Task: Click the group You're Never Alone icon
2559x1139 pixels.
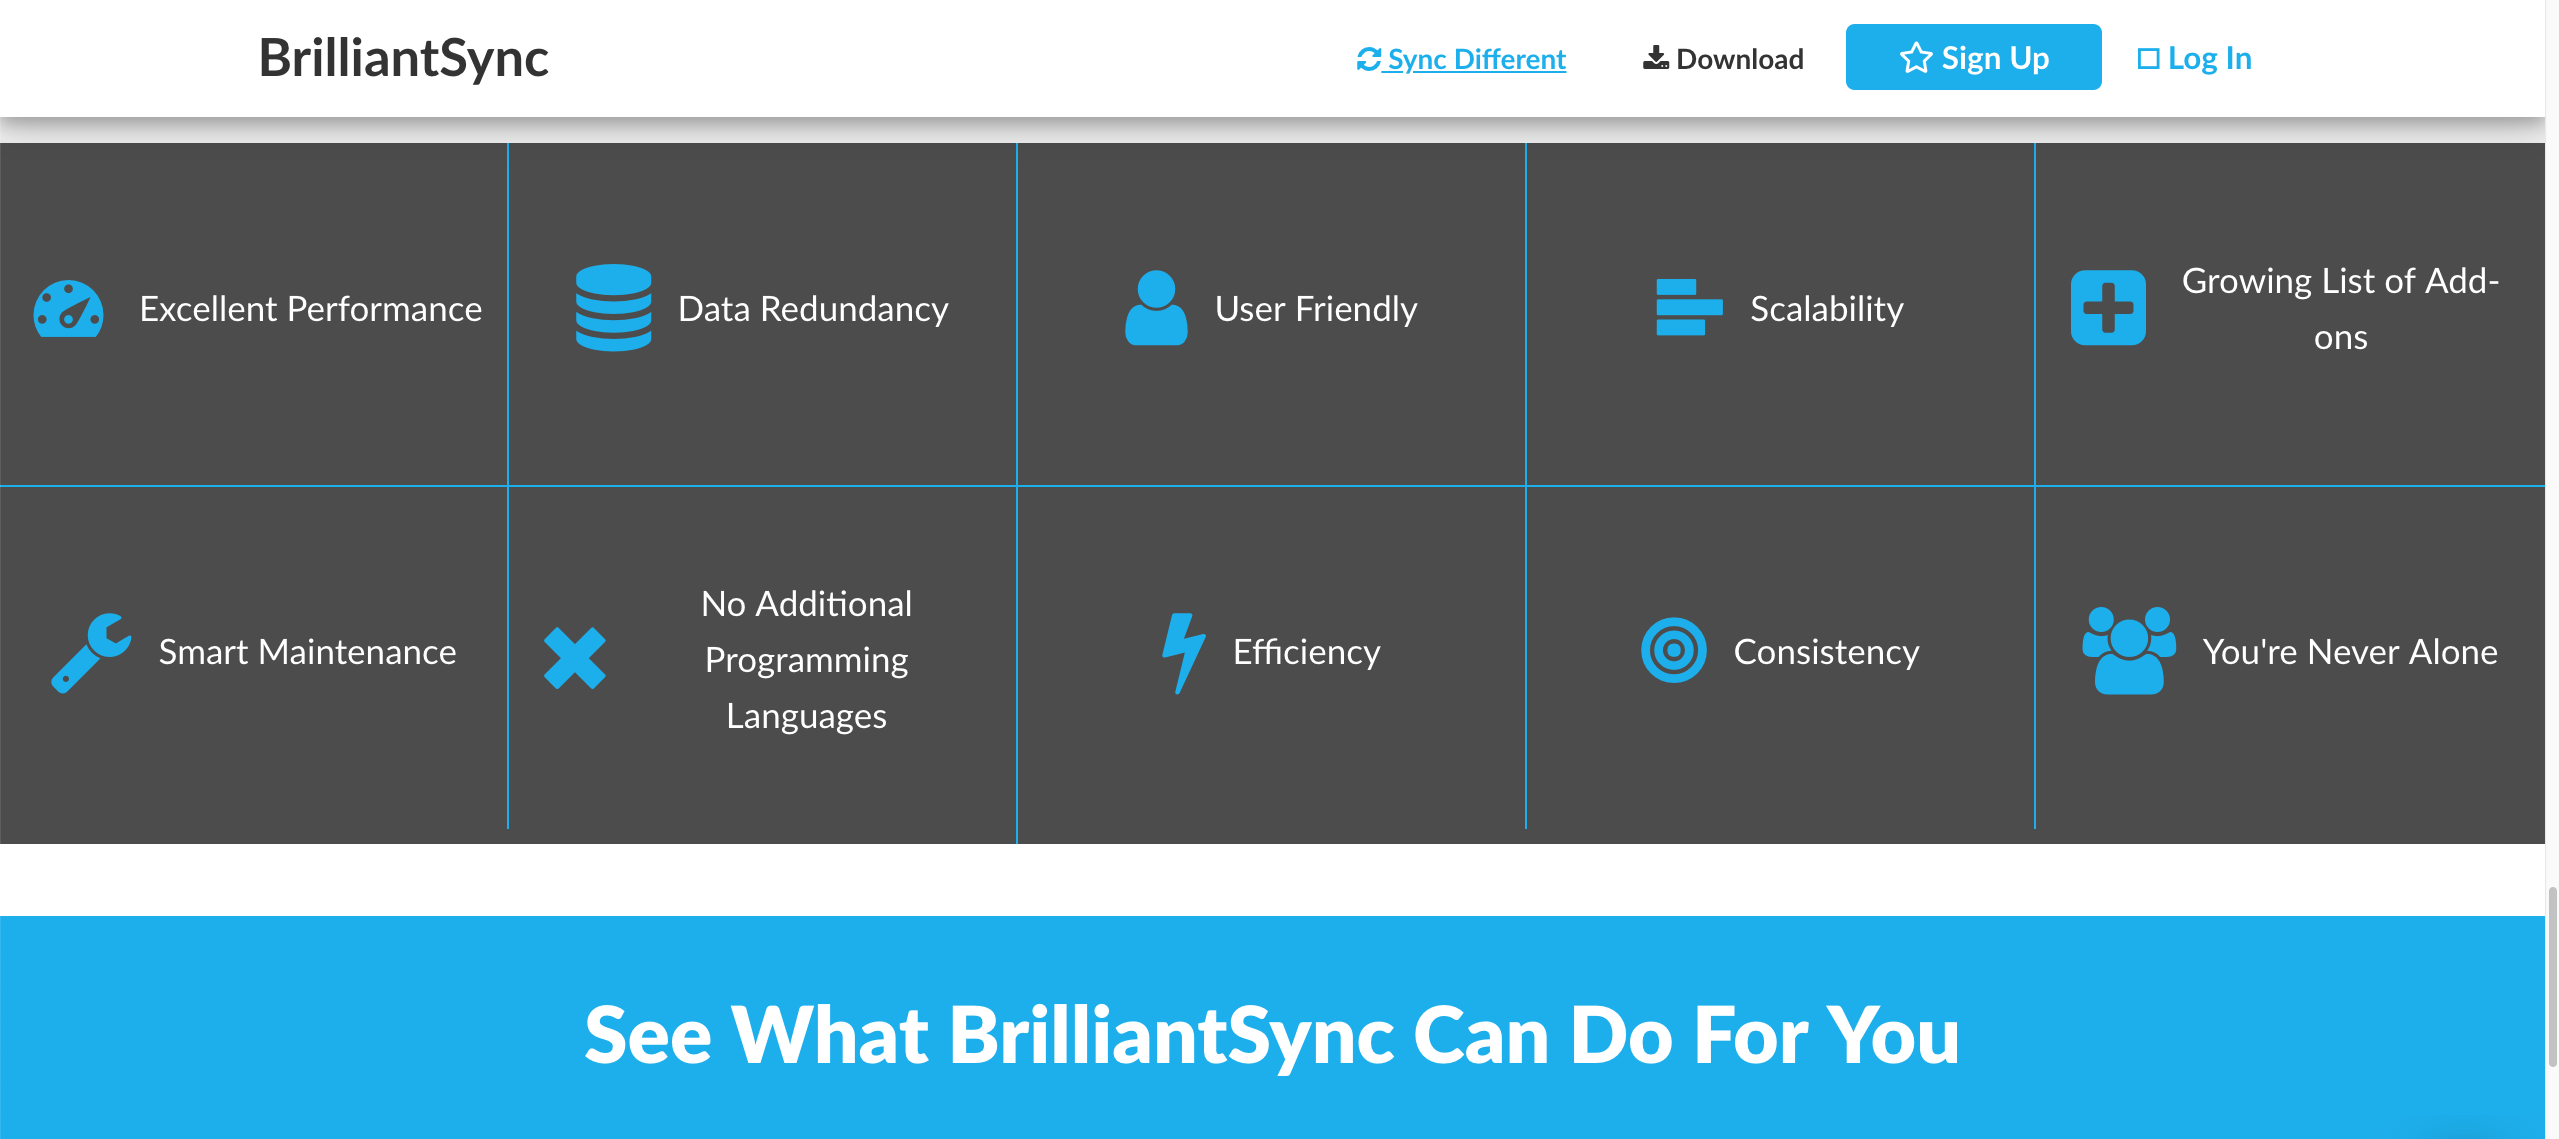Action: [2128, 651]
